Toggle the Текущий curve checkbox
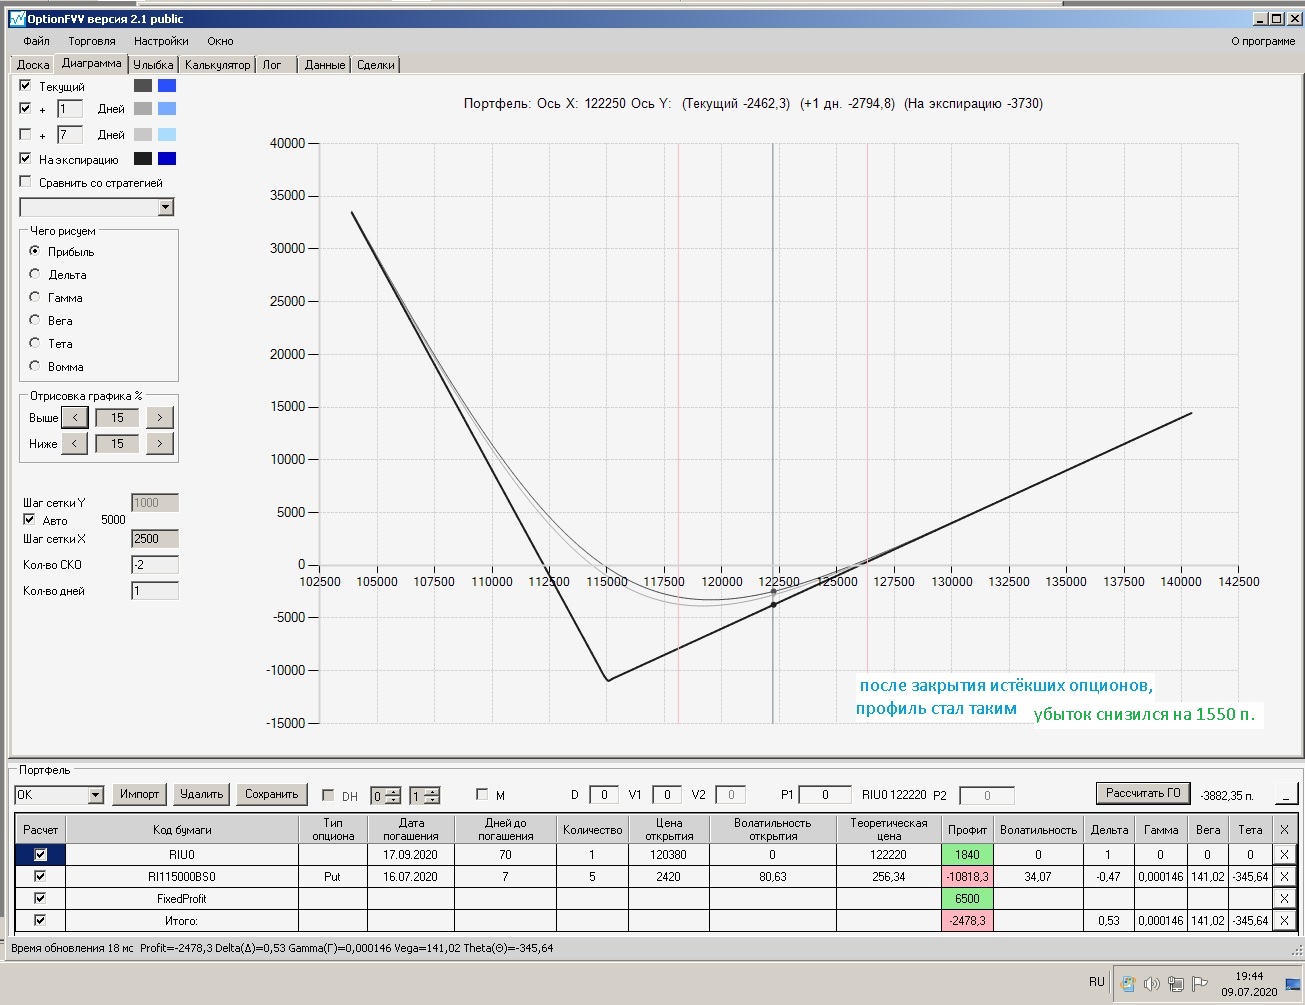Image resolution: width=1305 pixels, height=1005 pixels. pyautogui.click(x=26, y=86)
